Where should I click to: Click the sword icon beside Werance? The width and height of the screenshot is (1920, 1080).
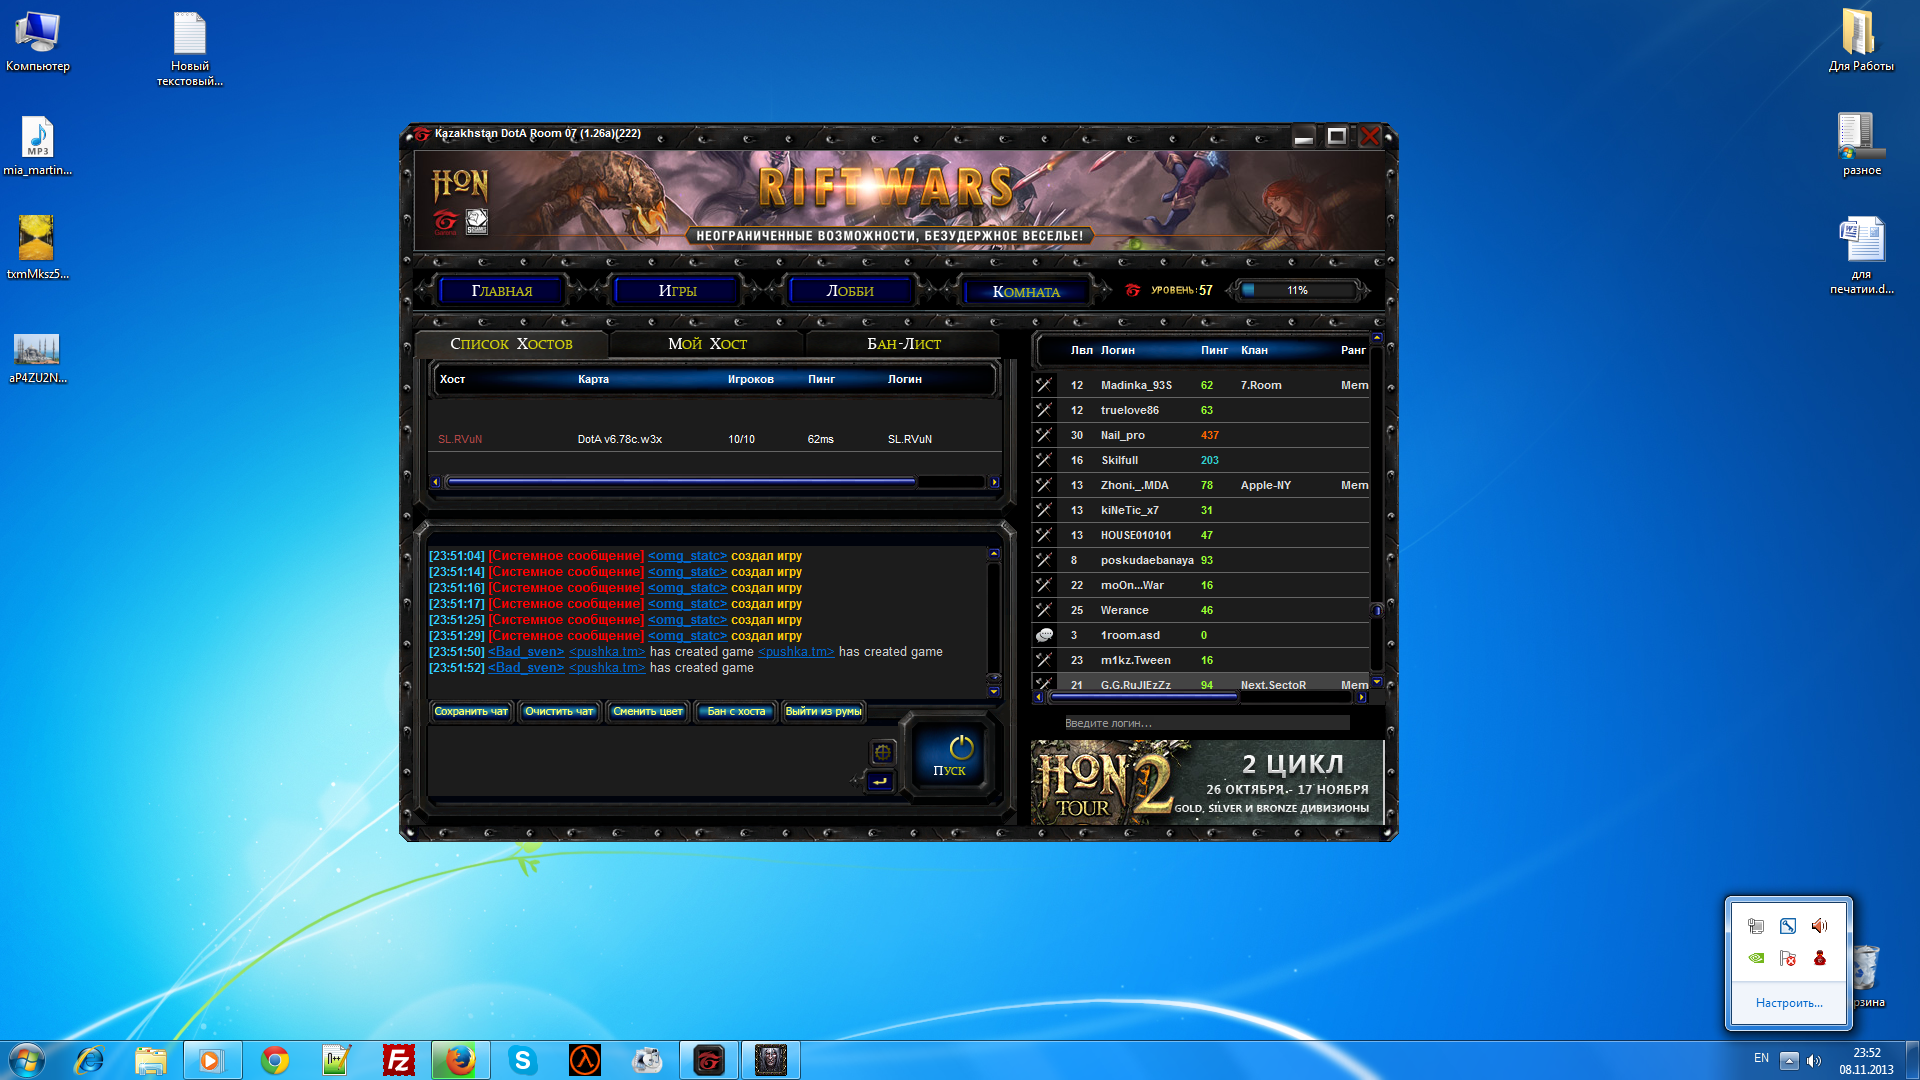pos(1044,610)
